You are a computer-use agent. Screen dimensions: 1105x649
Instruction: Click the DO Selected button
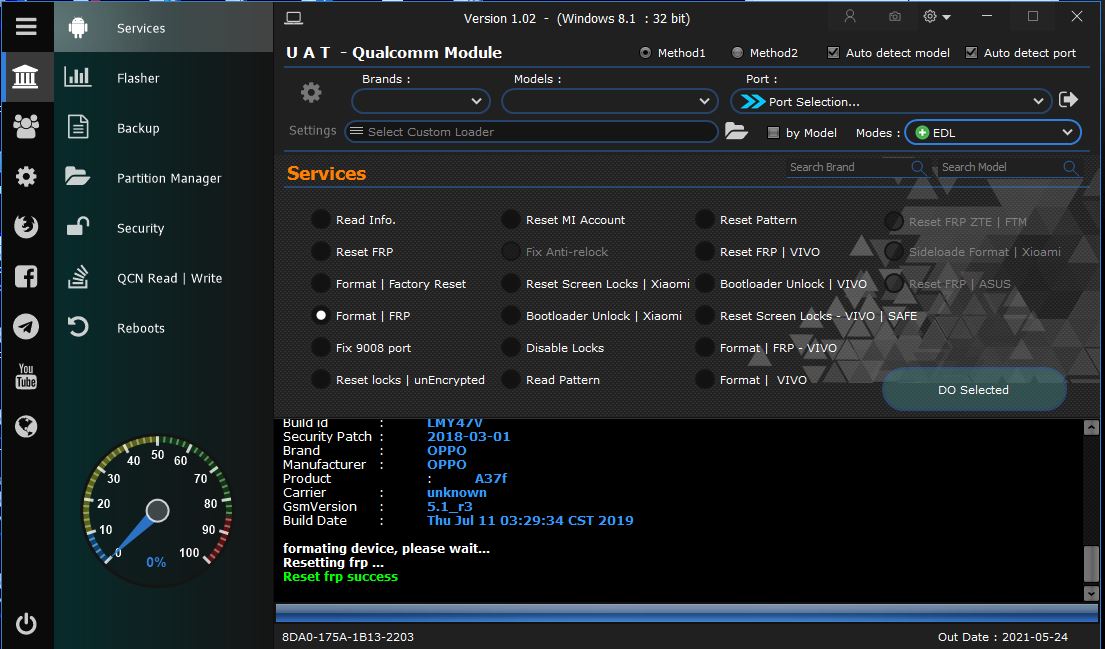(x=973, y=390)
